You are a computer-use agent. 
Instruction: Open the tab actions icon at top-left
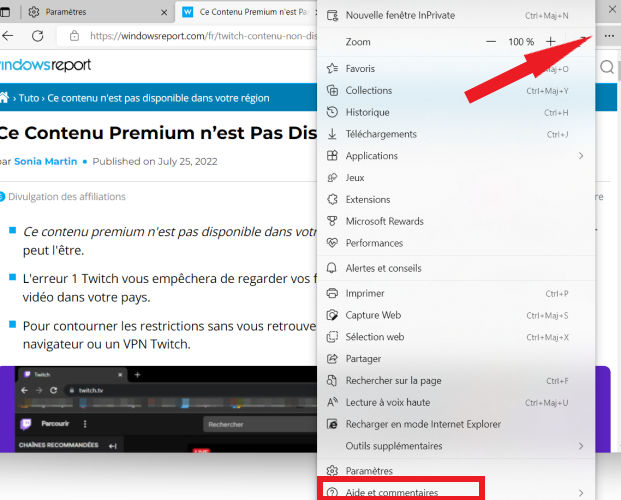pos(5,12)
